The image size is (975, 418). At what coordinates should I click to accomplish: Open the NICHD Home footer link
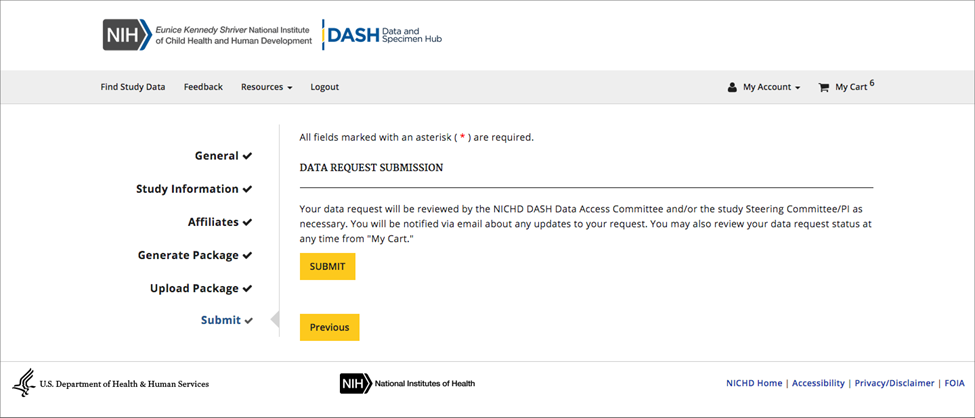coord(754,383)
